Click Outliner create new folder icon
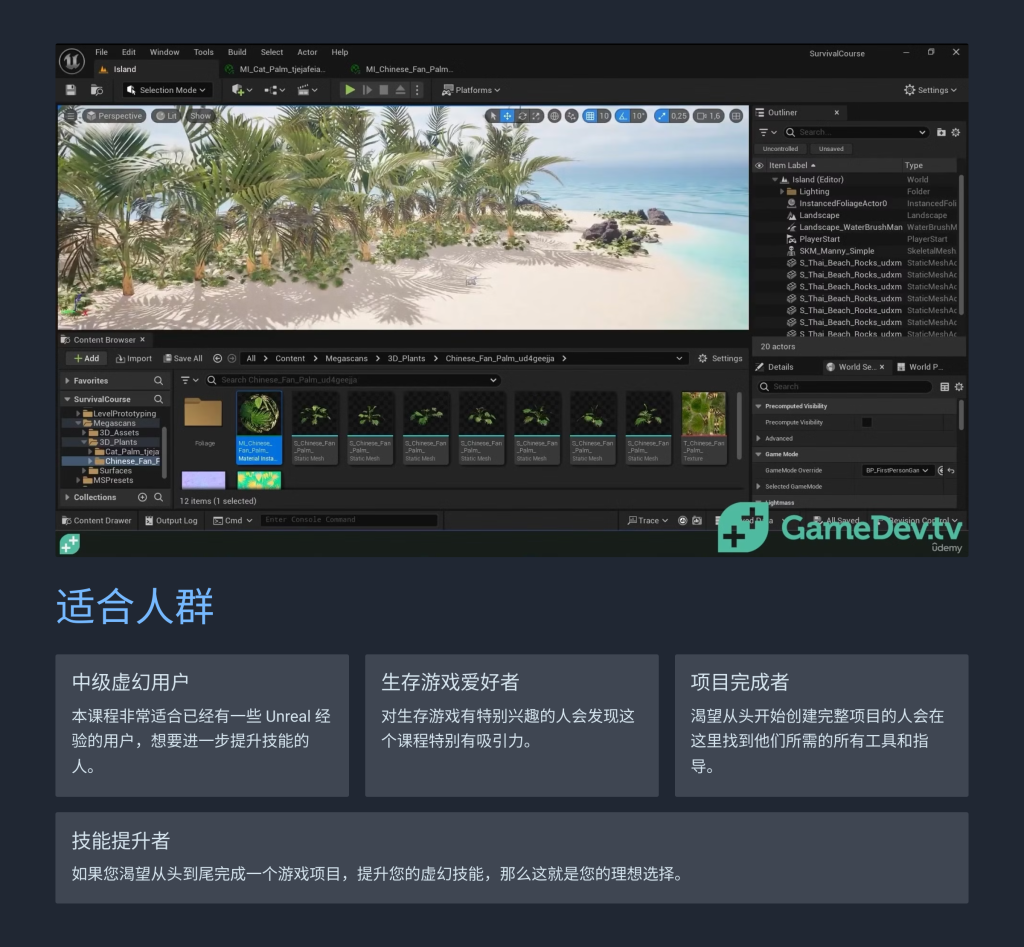This screenshot has height=947, width=1024. click(941, 133)
